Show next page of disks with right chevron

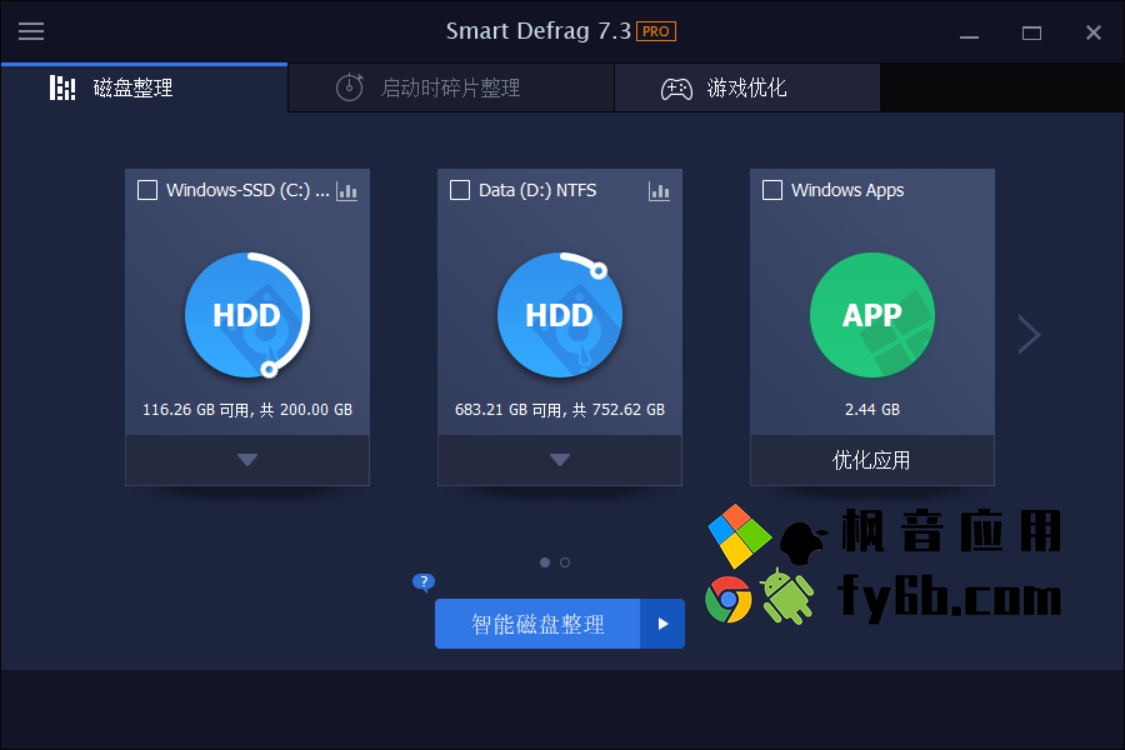1030,334
